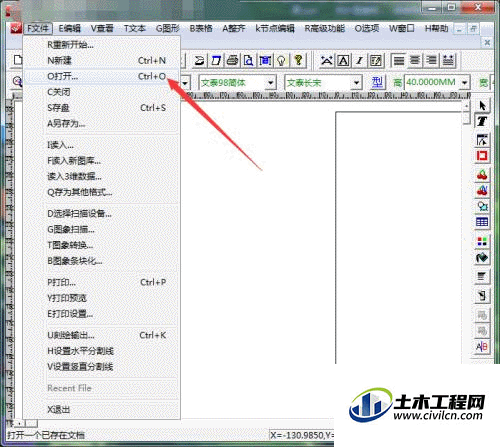
Task: Choose N新建 from the File menu
Action: (x=103, y=60)
